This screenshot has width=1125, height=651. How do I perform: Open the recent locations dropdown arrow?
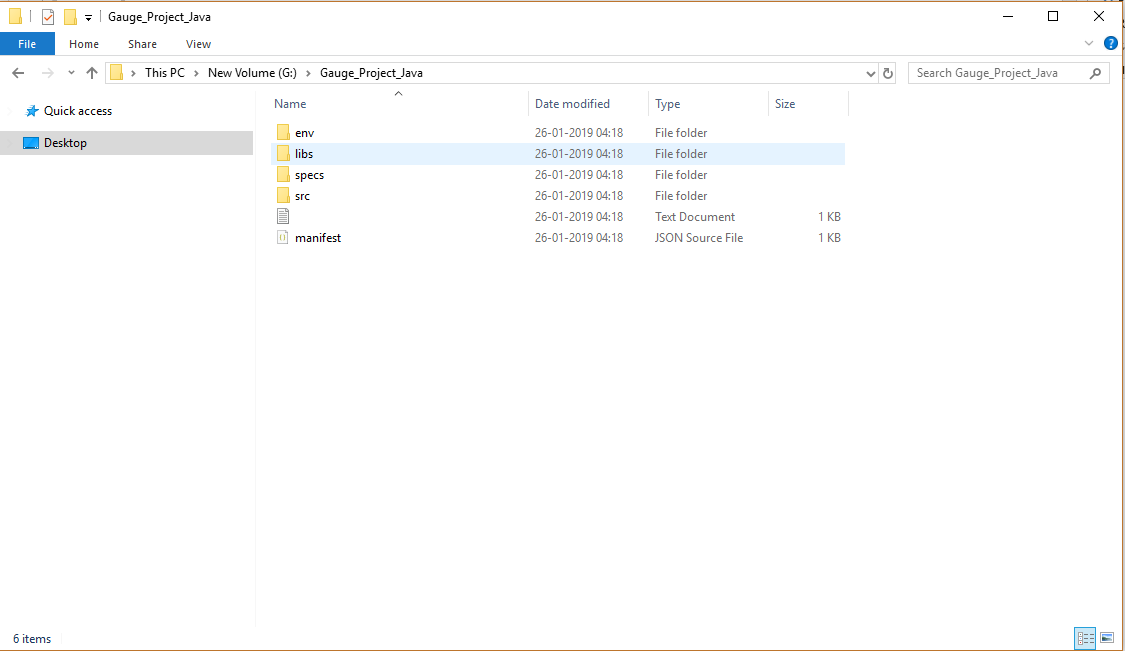click(71, 72)
